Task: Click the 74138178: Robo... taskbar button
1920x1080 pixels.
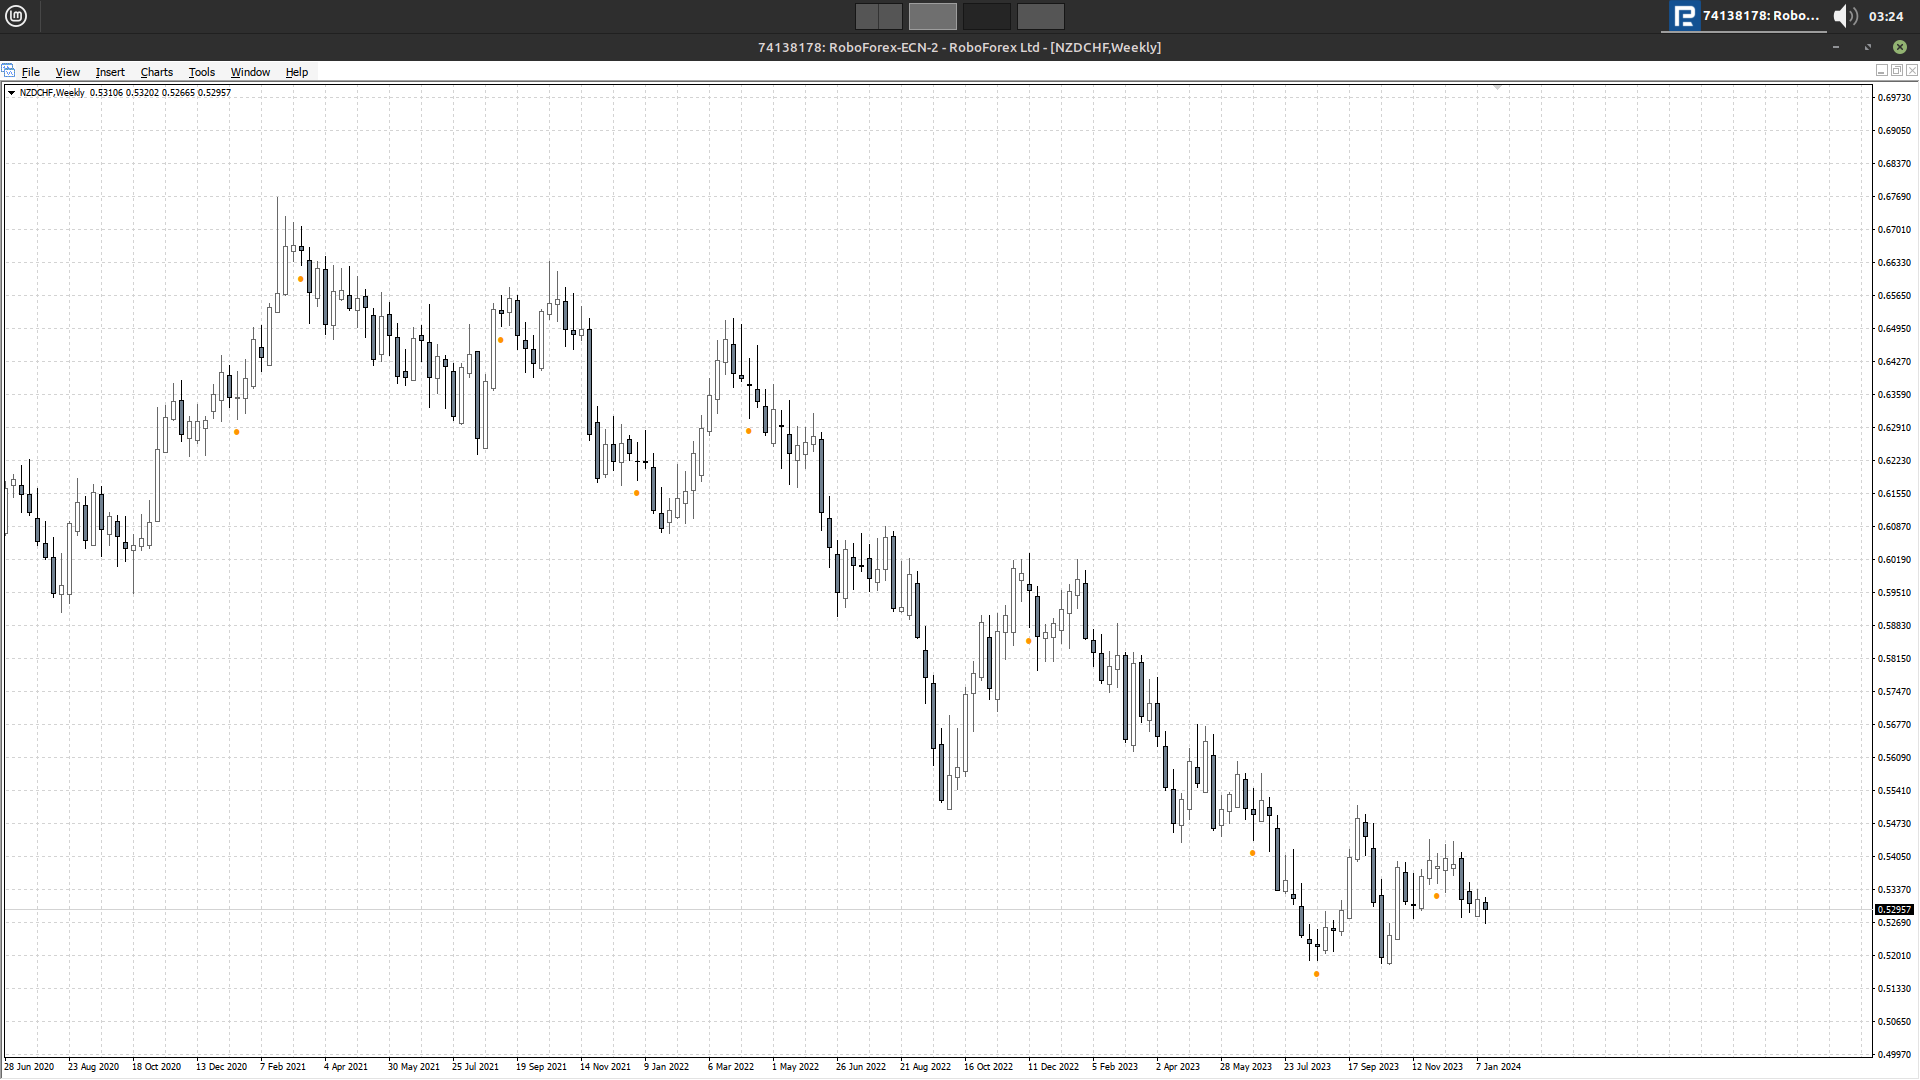Action: pos(1745,16)
